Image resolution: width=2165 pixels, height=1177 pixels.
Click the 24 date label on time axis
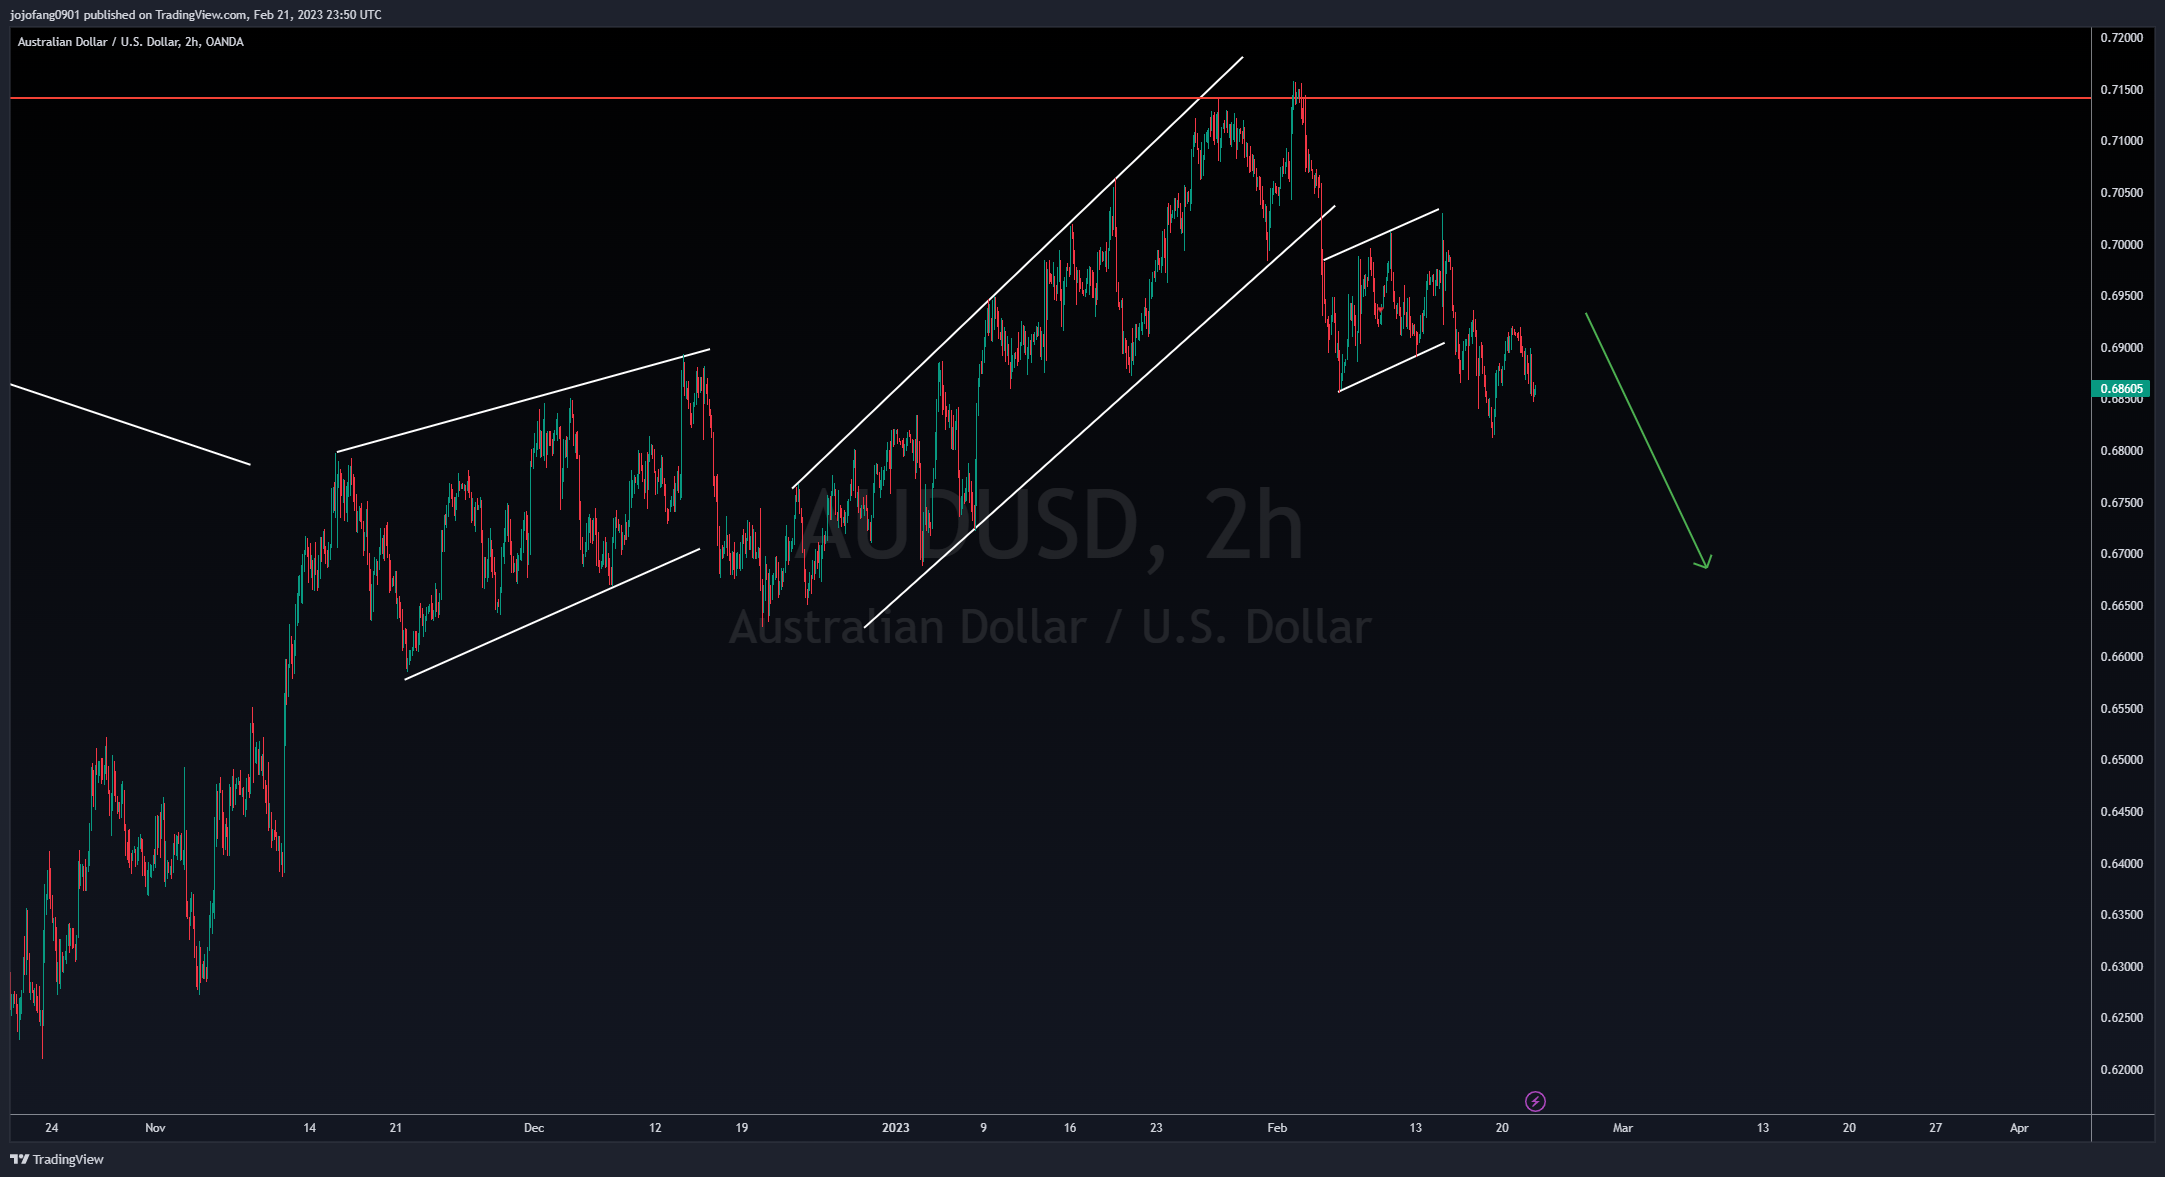[x=52, y=1128]
